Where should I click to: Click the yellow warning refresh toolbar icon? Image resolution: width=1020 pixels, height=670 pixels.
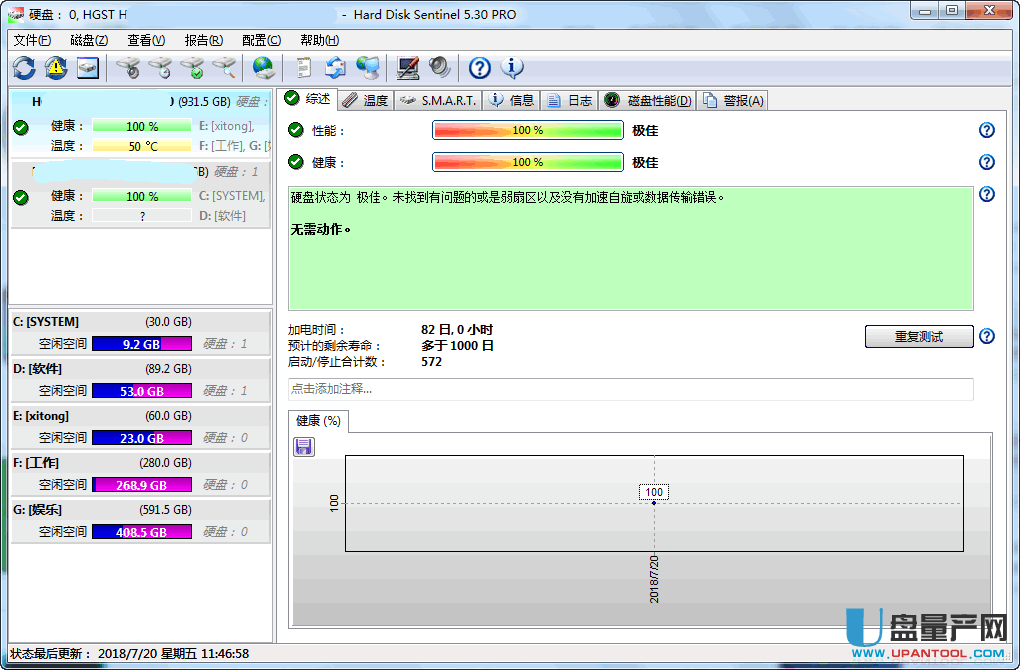click(56, 68)
